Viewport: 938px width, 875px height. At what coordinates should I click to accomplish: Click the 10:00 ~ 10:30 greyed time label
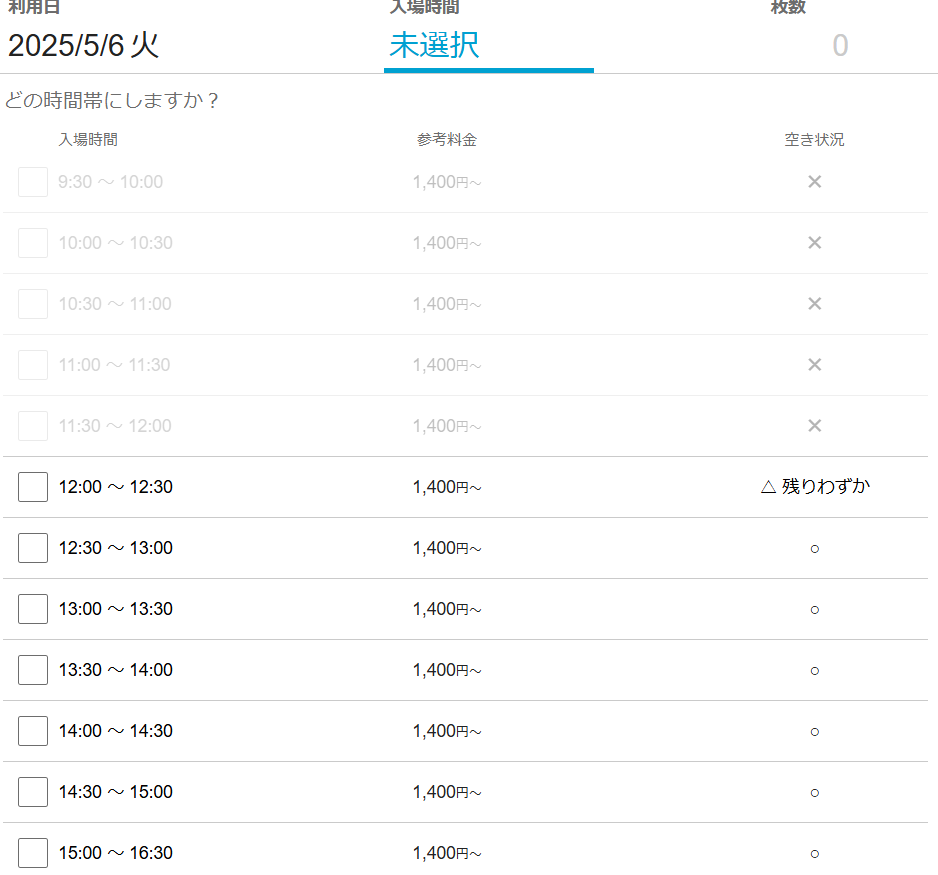click(115, 243)
